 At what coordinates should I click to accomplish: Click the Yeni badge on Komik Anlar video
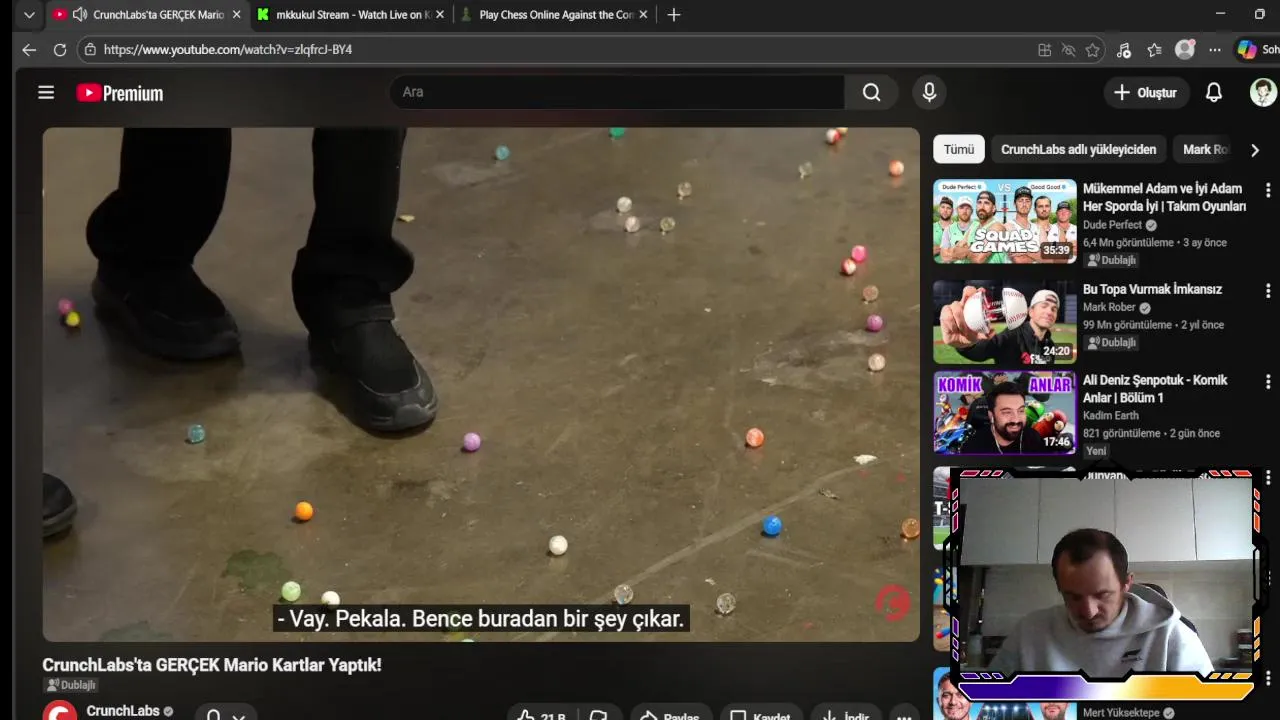(1097, 451)
